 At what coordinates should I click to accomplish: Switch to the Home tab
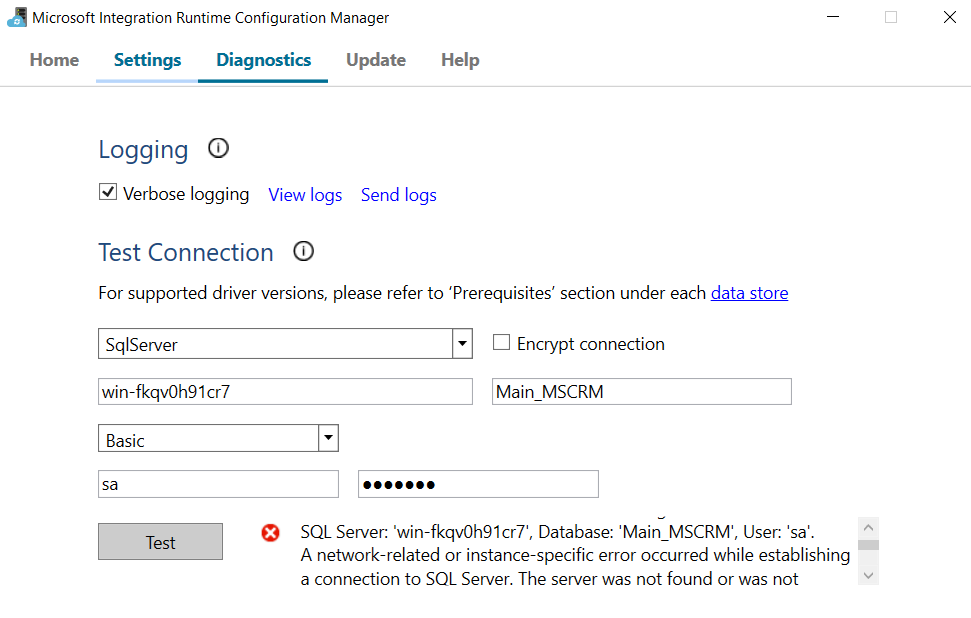coord(54,60)
